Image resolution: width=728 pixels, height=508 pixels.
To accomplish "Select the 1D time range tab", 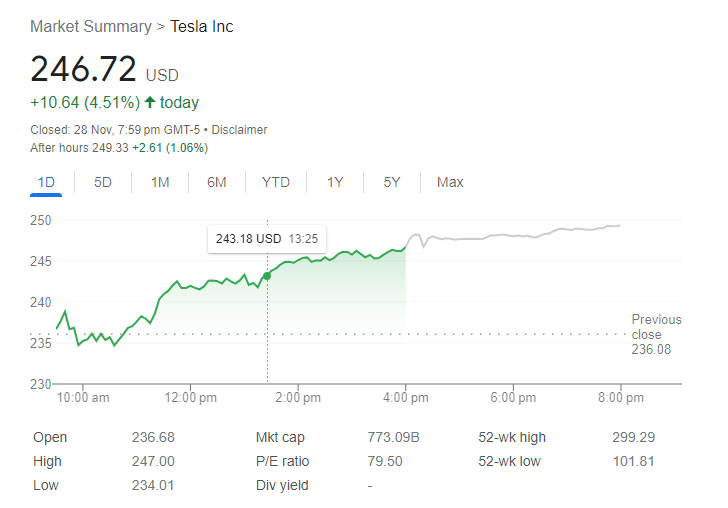I will point(45,182).
